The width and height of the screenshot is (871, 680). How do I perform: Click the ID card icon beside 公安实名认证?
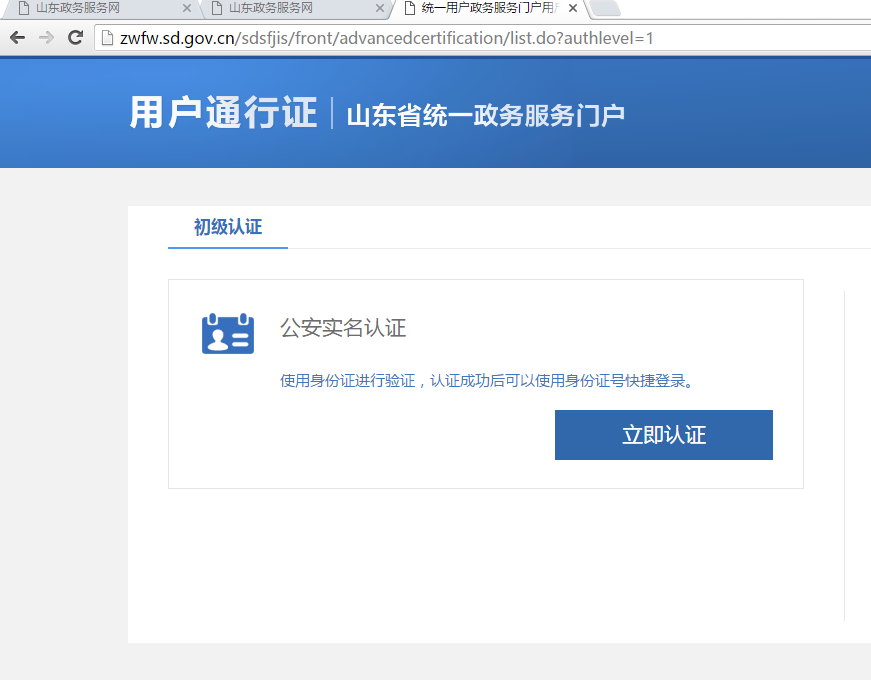pos(228,334)
